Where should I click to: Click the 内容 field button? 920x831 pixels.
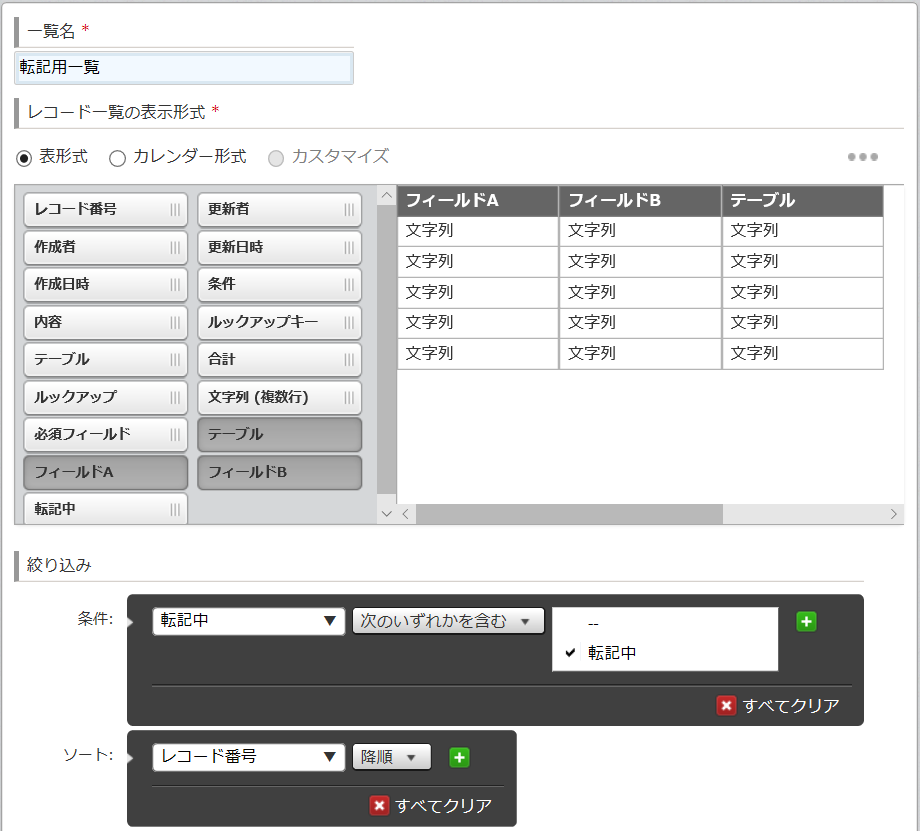(106, 322)
